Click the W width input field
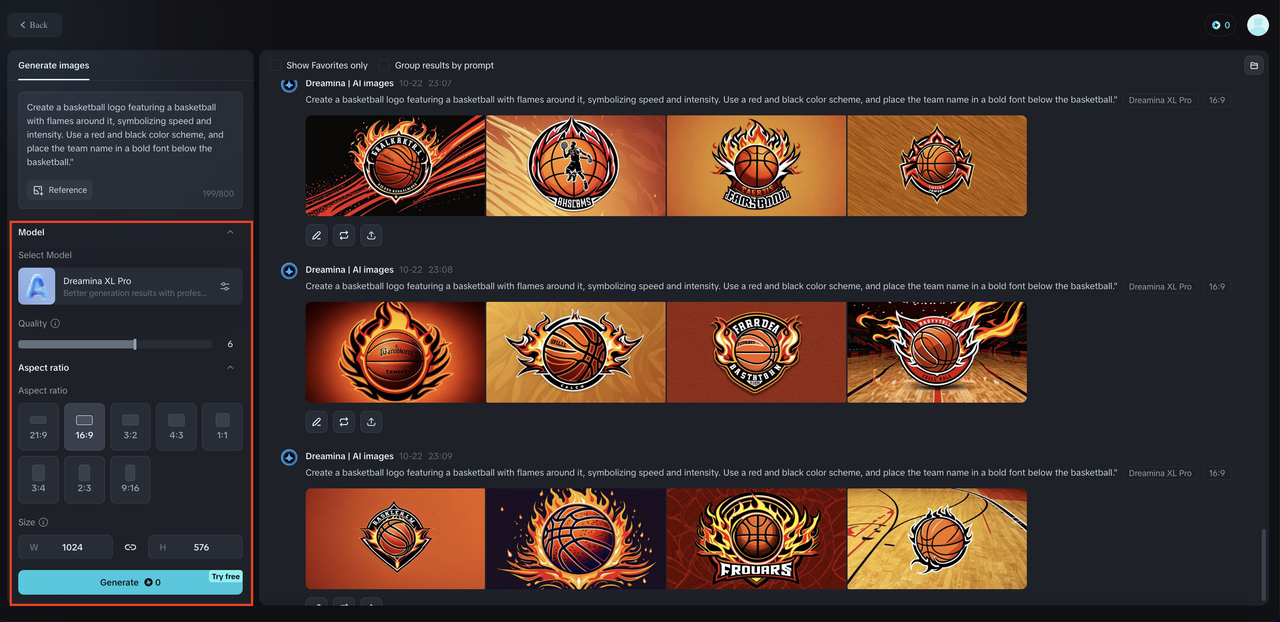 66,547
